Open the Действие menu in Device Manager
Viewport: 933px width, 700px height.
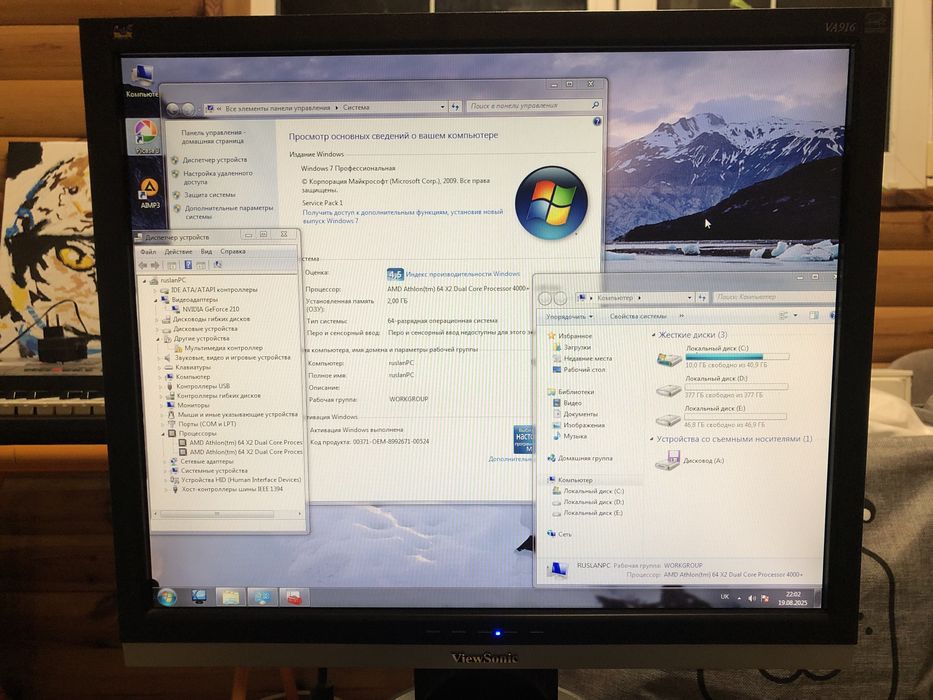[x=178, y=252]
